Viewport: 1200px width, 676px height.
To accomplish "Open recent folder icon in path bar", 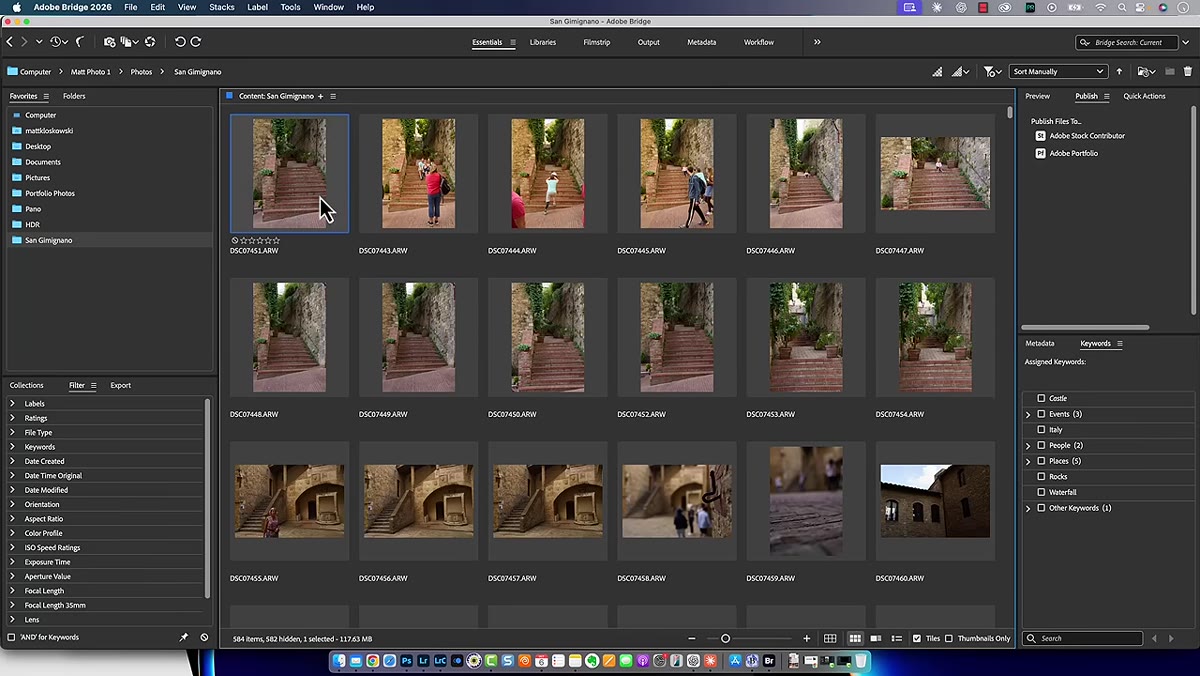I will coord(1145,72).
